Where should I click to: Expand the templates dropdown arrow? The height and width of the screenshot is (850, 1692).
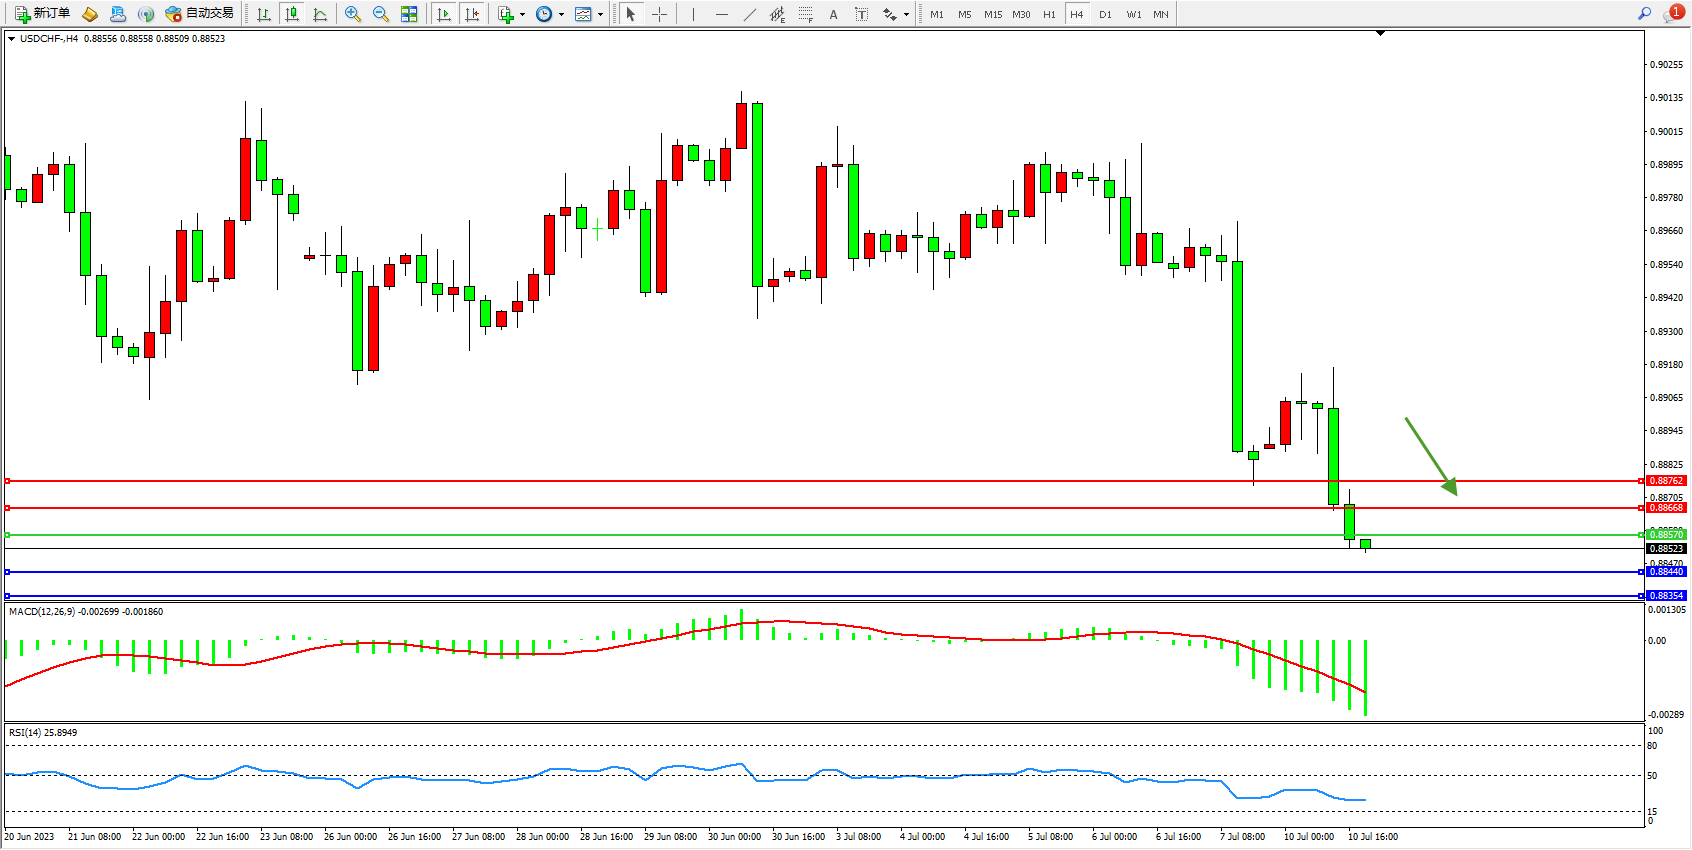pyautogui.click(x=600, y=15)
